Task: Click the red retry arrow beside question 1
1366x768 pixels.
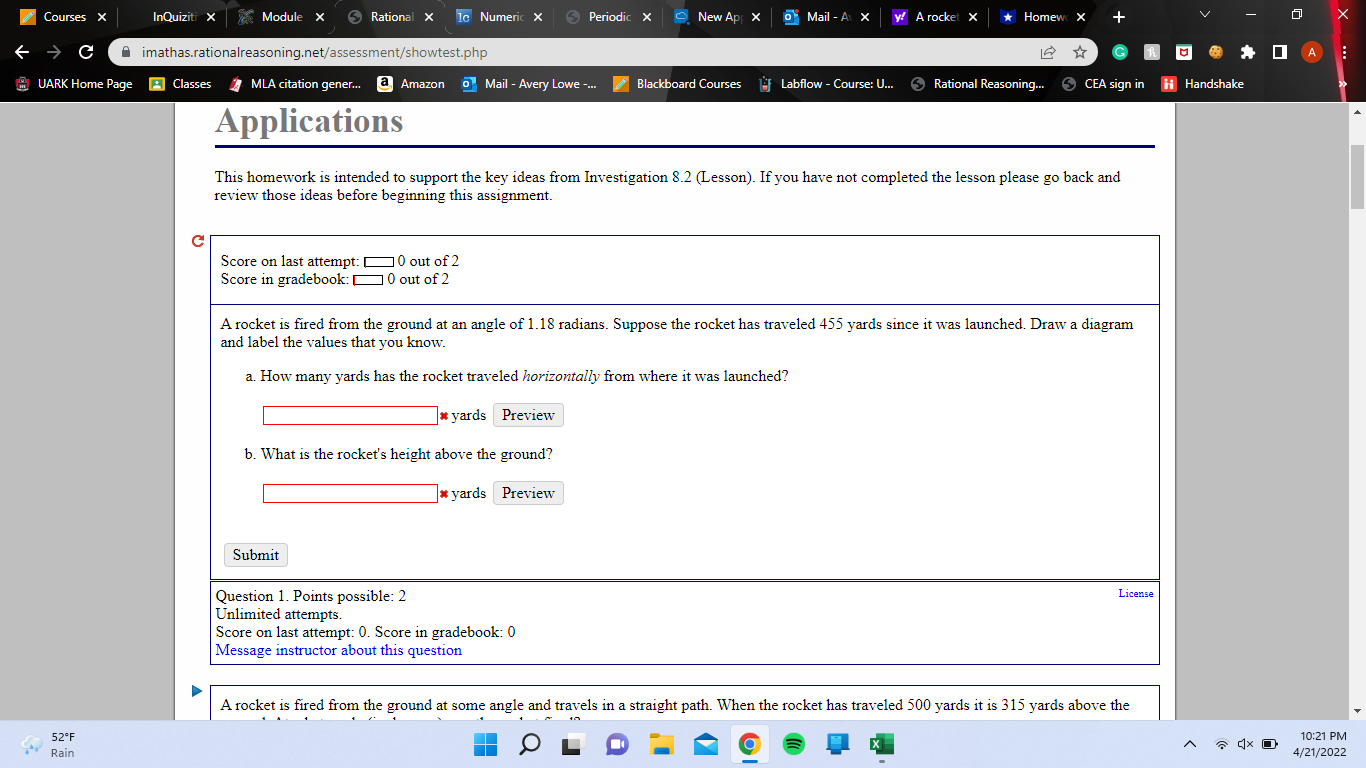Action: pos(198,241)
